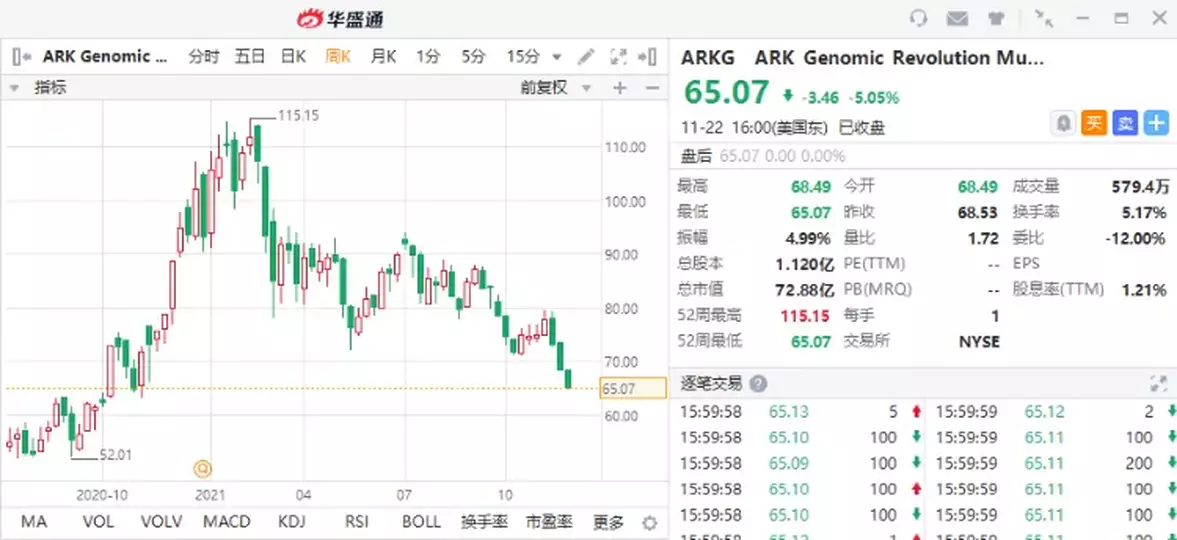Switch to the 1分 one-minute tab
This screenshot has height=540, width=1177.
click(x=428, y=56)
